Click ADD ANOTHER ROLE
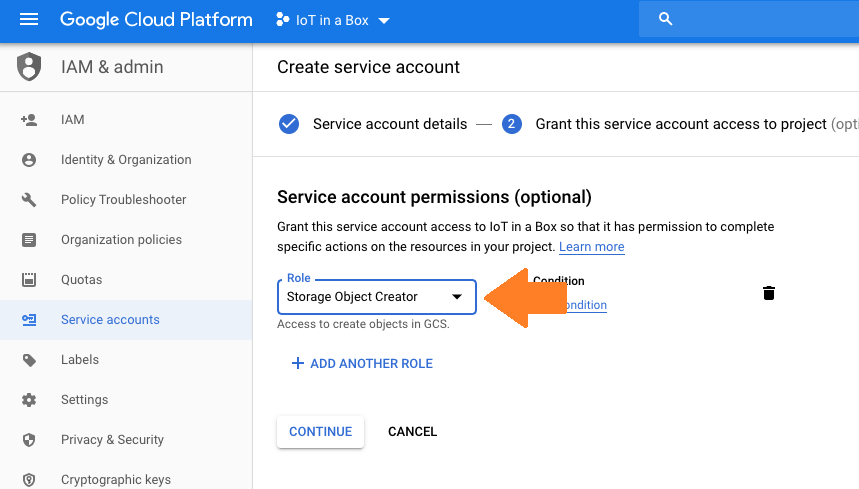This screenshot has height=489, width=859. (371, 364)
